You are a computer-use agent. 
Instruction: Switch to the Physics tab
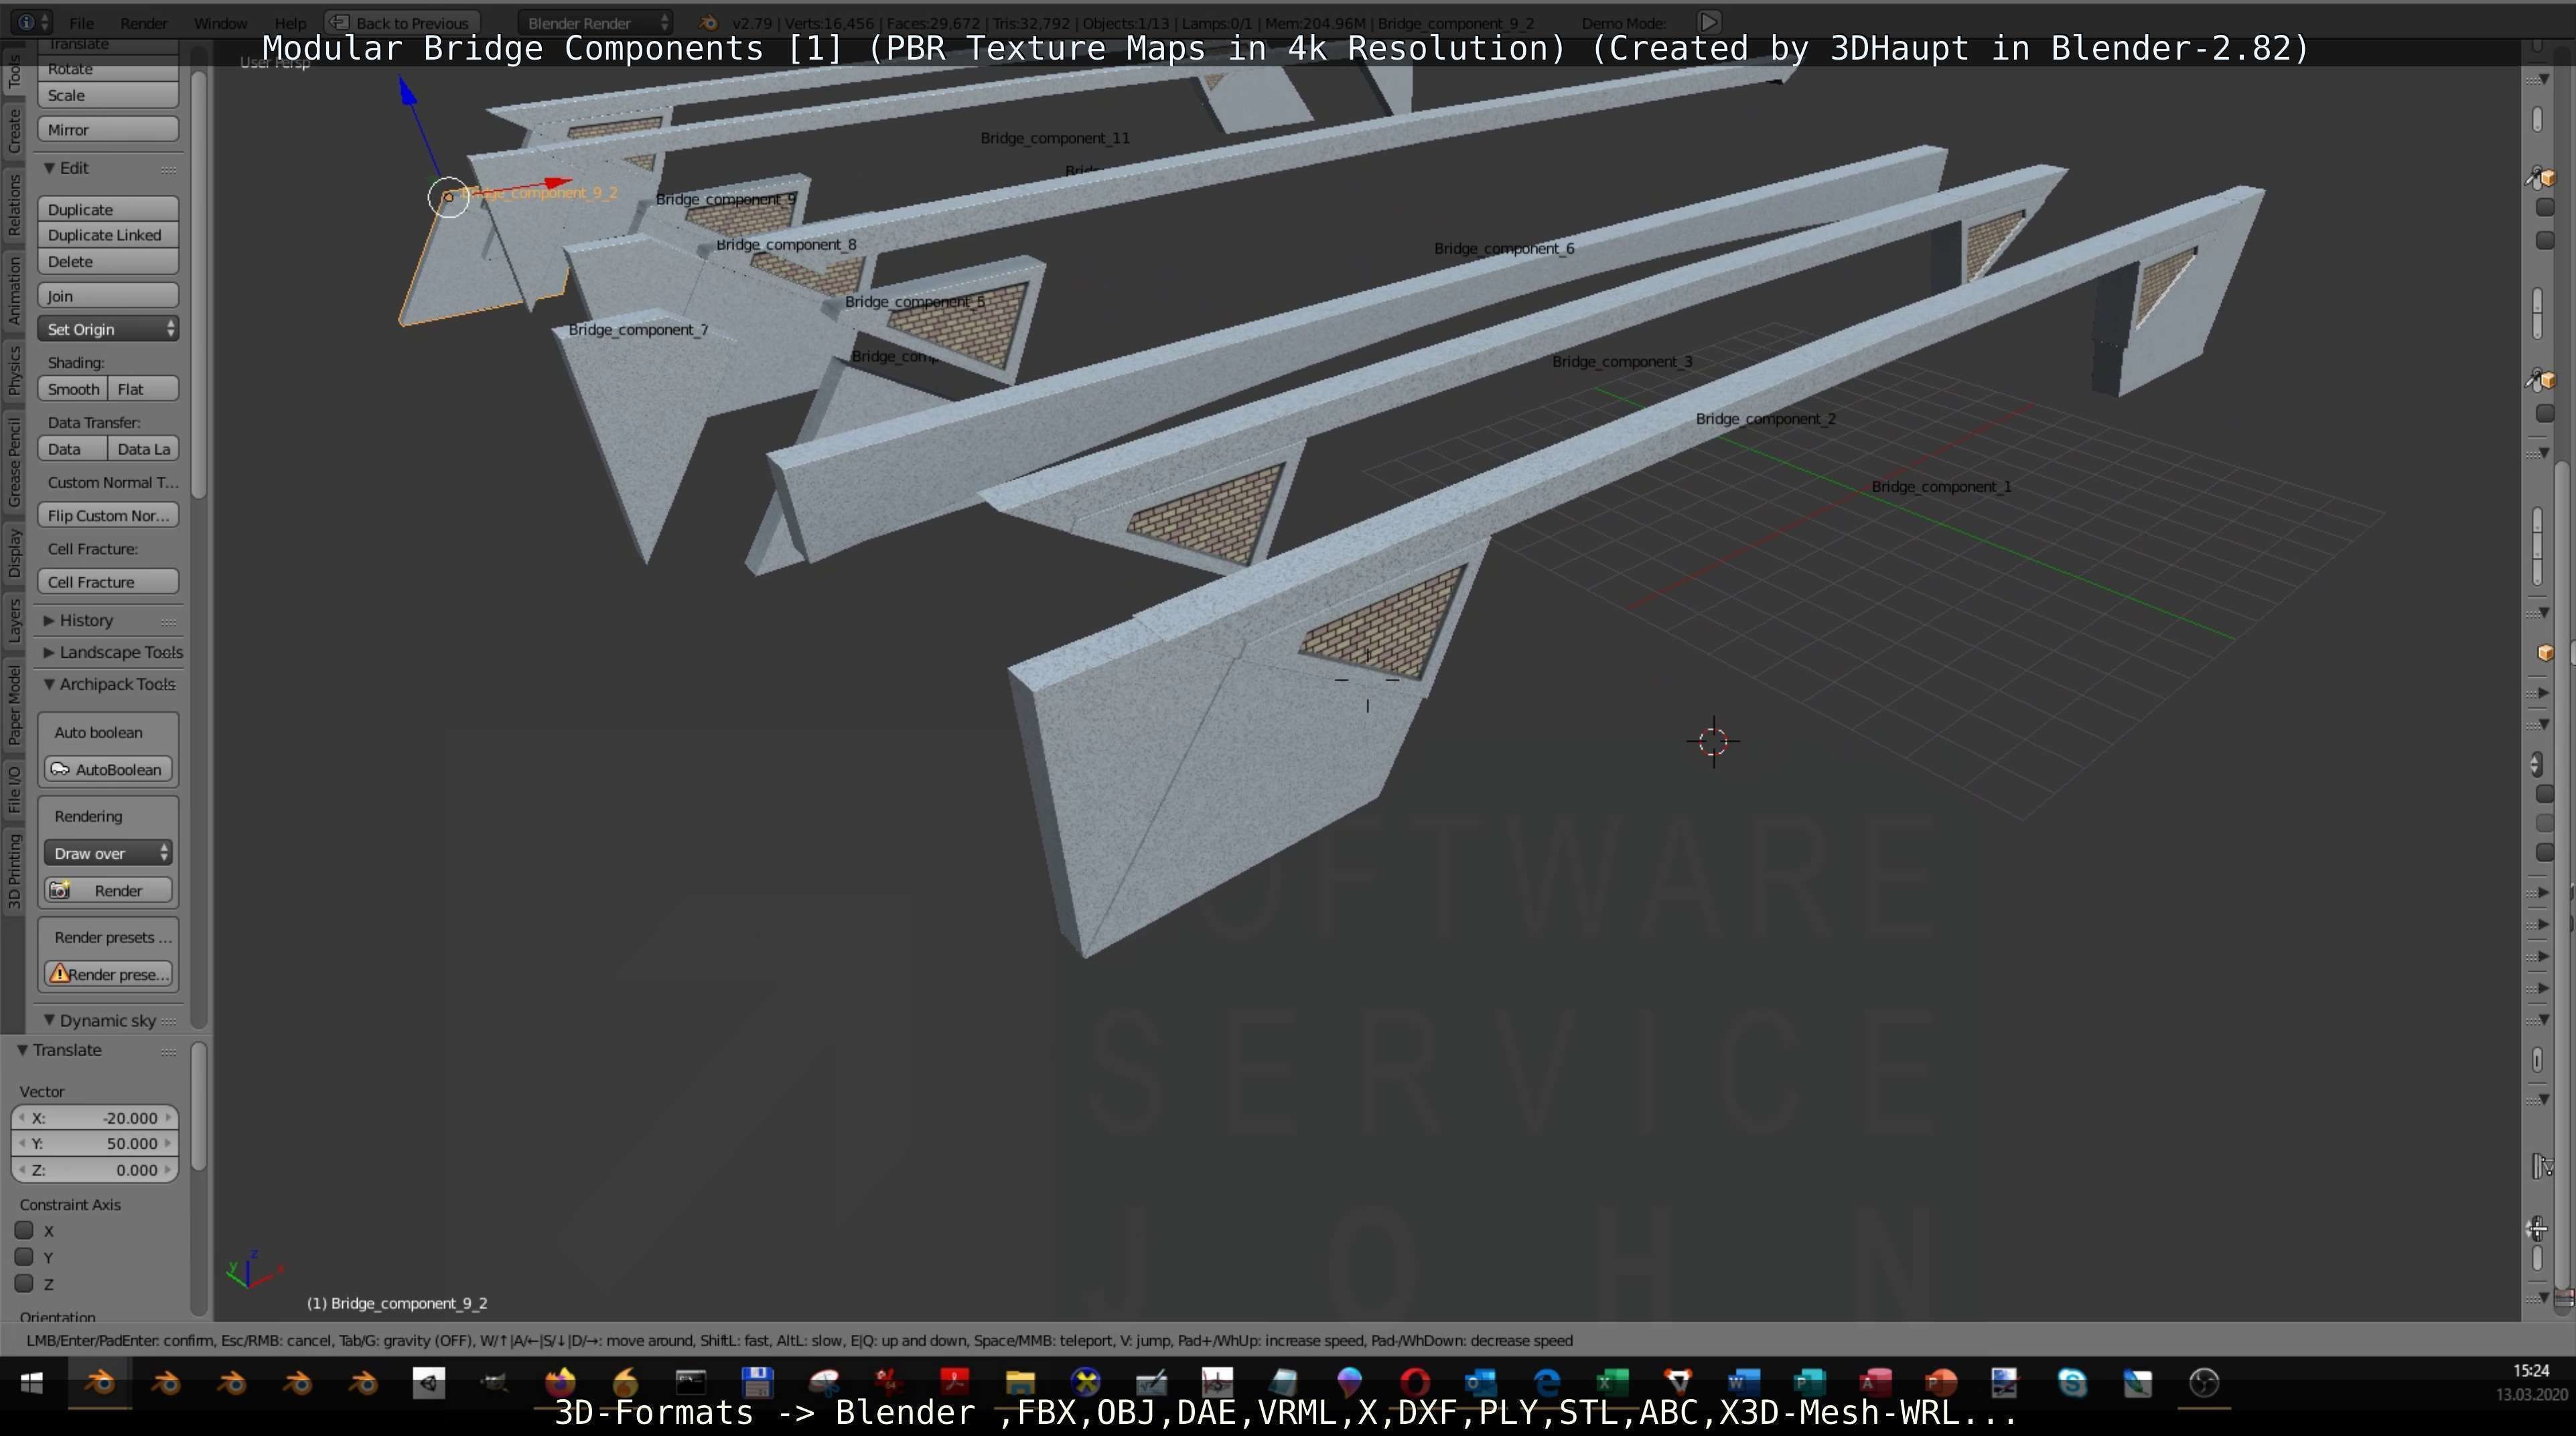[x=14, y=370]
